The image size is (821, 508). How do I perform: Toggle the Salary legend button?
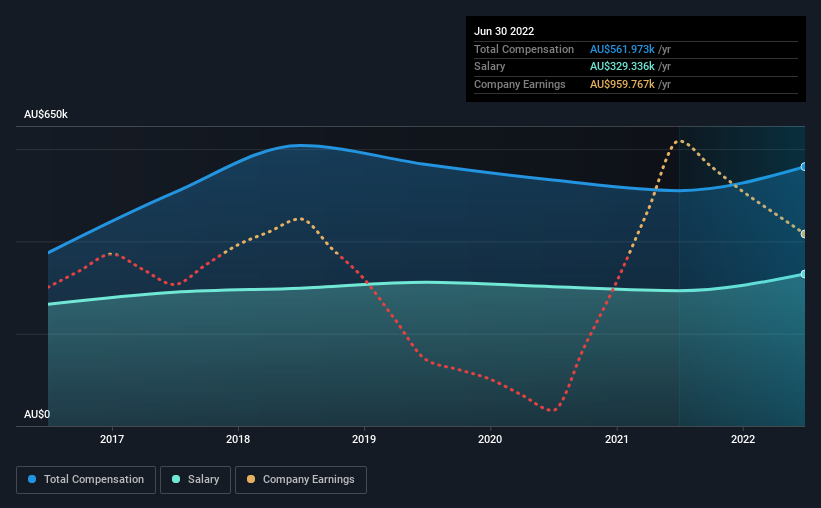coord(195,480)
